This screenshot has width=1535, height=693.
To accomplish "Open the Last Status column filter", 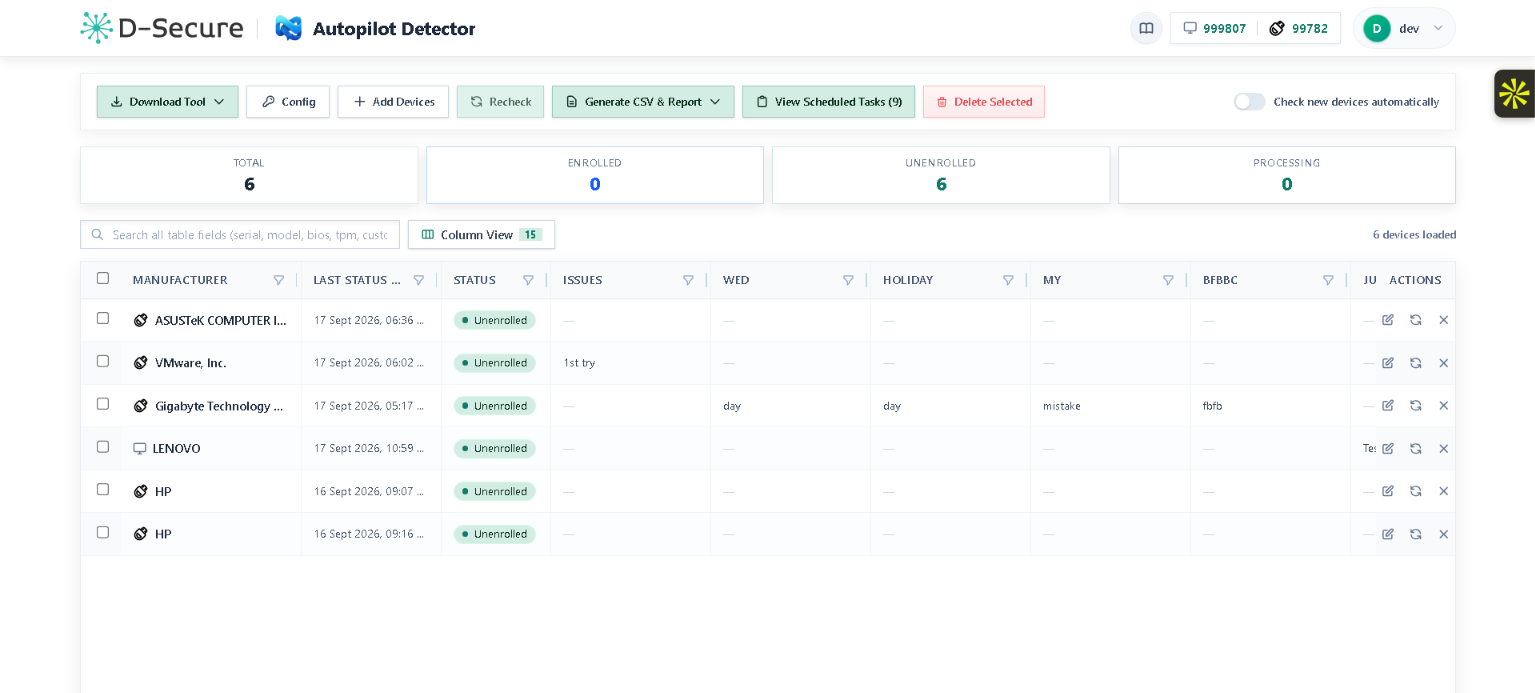I will pos(419,280).
